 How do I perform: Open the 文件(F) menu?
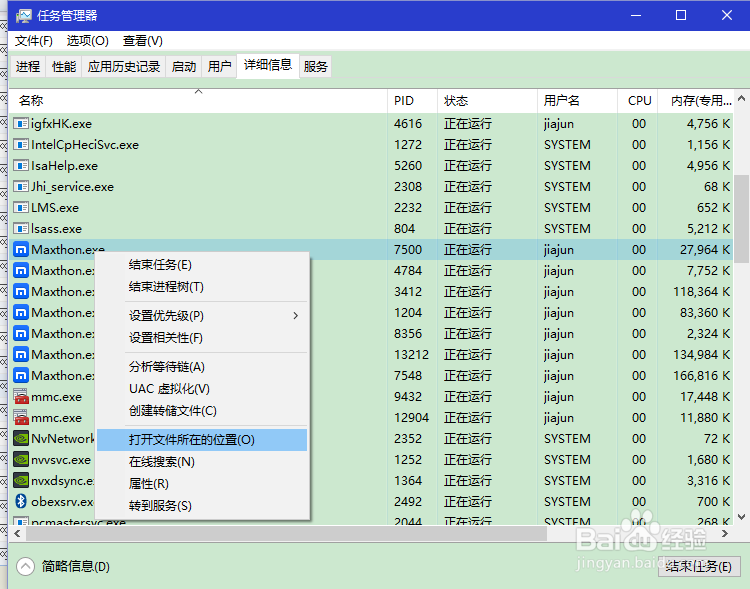click(x=33, y=41)
